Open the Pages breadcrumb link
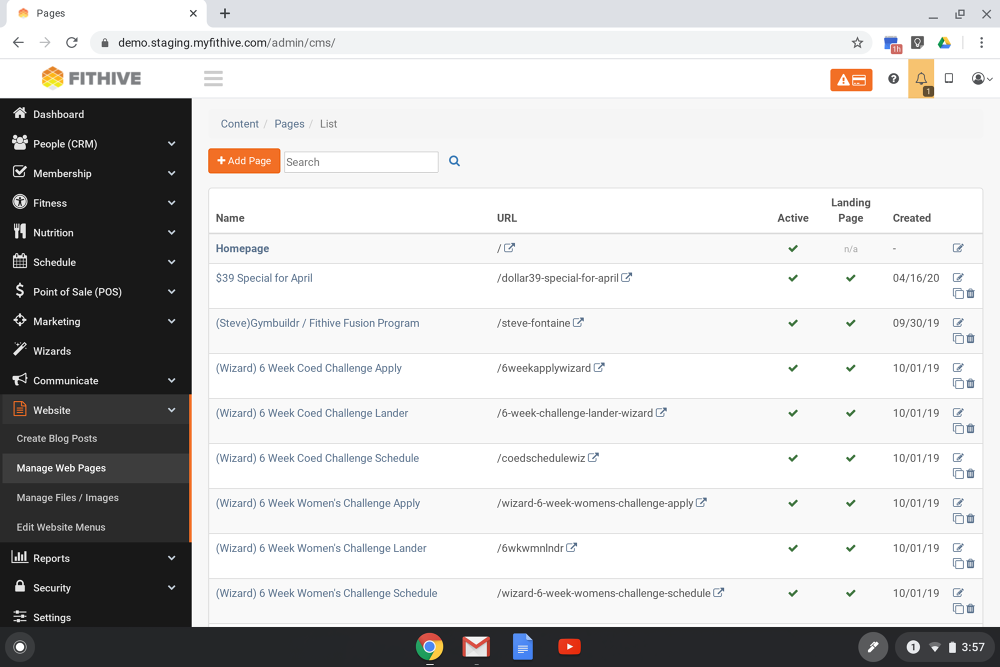The height and width of the screenshot is (667, 1000). pyautogui.click(x=289, y=123)
